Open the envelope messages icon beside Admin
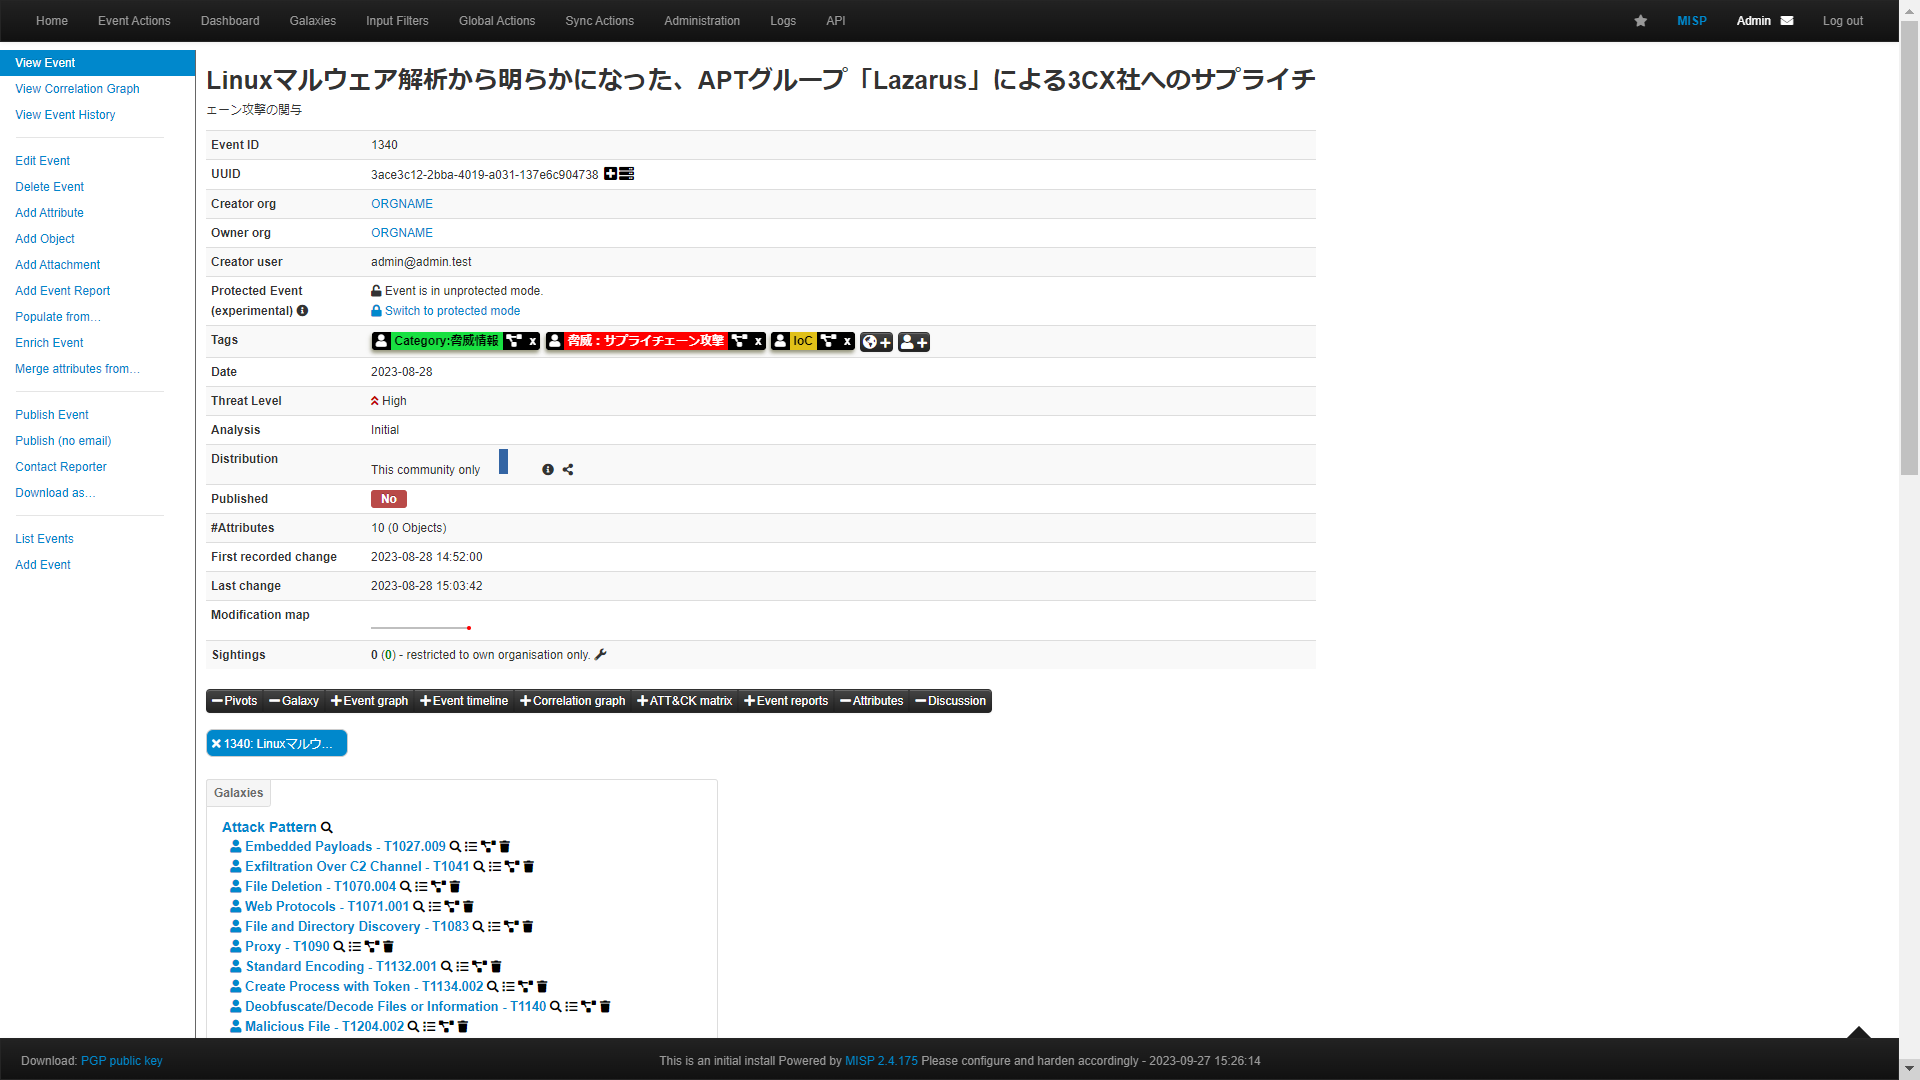 (x=1787, y=21)
